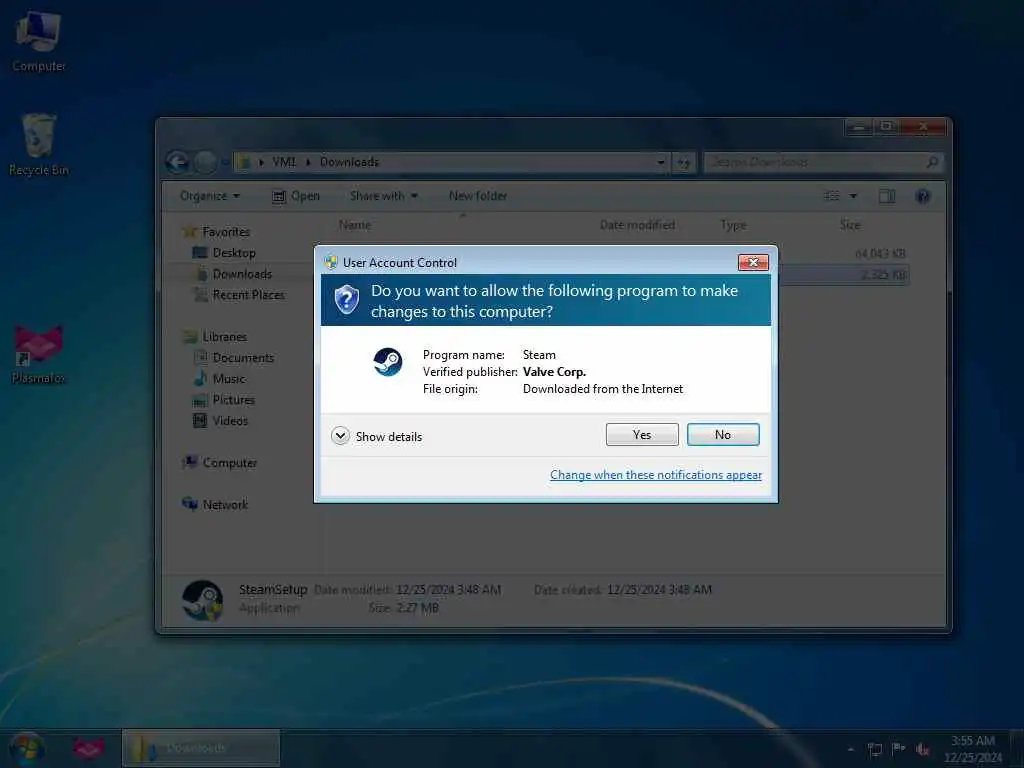This screenshot has height=768, width=1024.
Task: Select Libraries in navigation pane
Action: [x=225, y=337]
